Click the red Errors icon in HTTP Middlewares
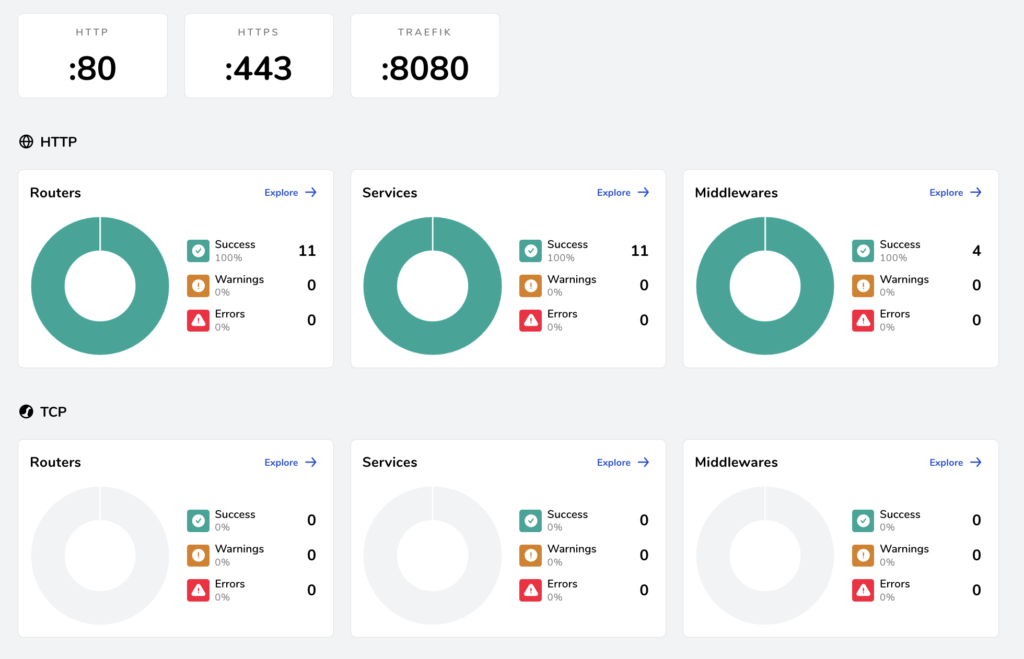The height and width of the screenshot is (659, 1024). (863, 321)
